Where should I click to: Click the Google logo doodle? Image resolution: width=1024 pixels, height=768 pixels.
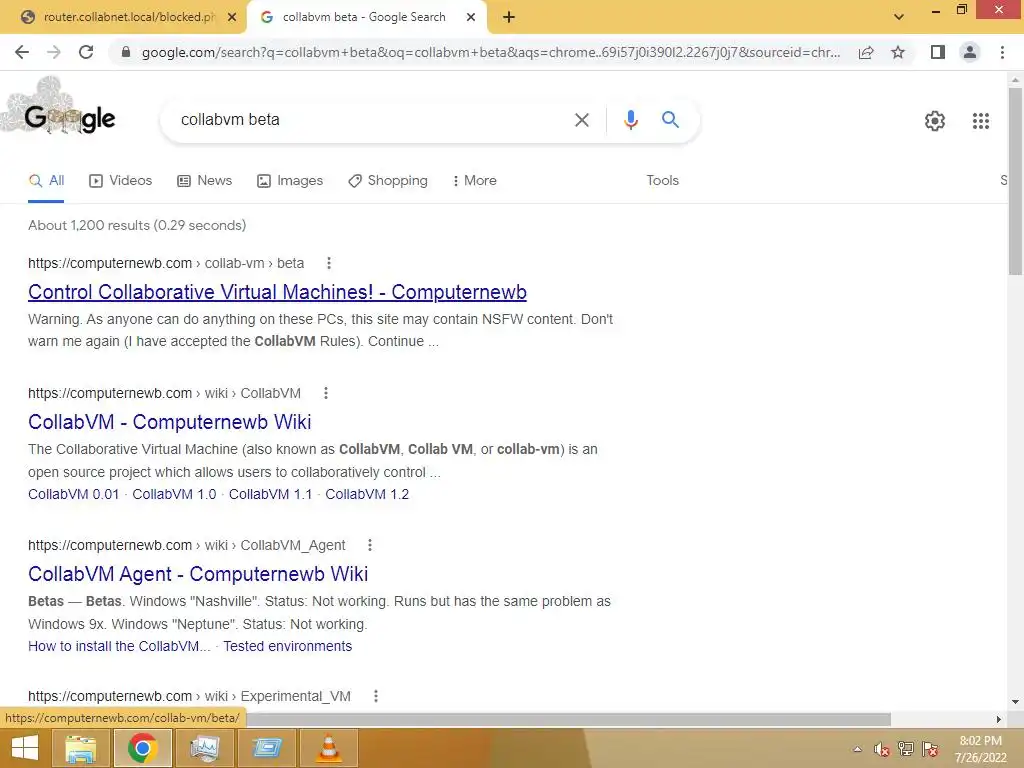point(61,110)
